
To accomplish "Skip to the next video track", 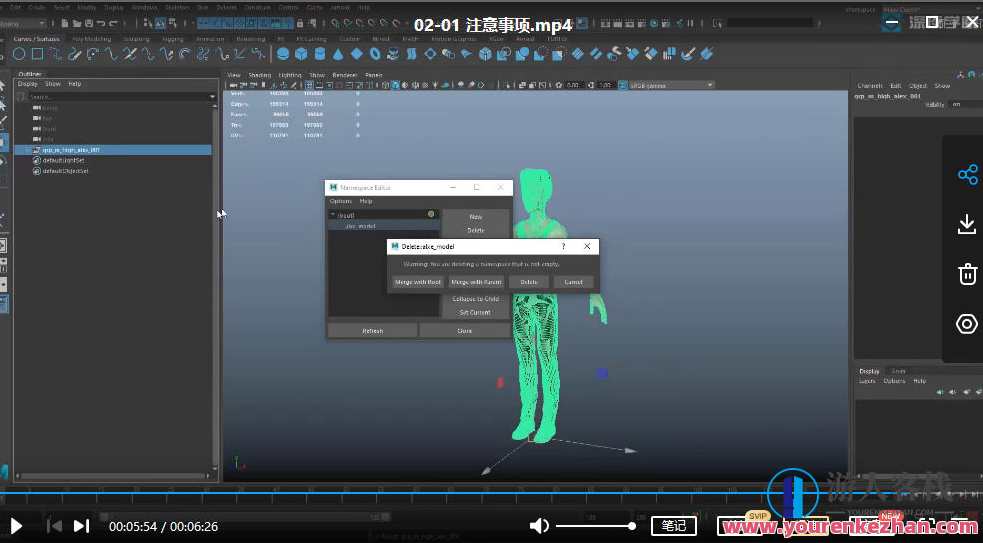I will pos(82,526).
